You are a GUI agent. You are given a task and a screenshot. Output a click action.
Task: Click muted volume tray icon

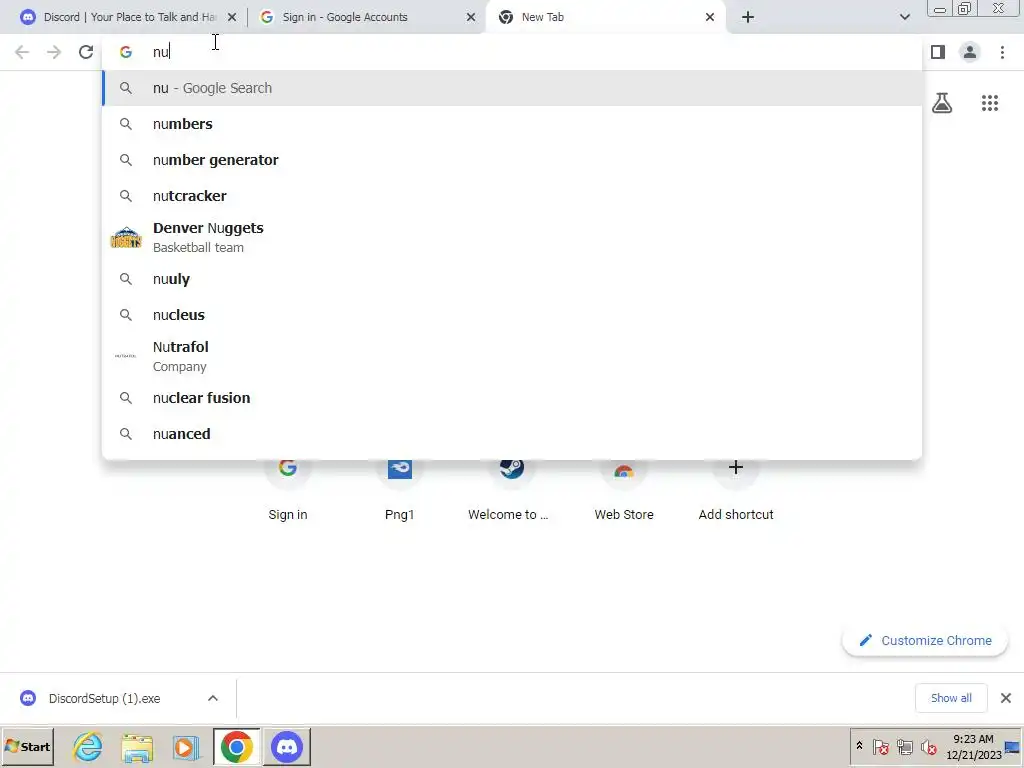928,746
